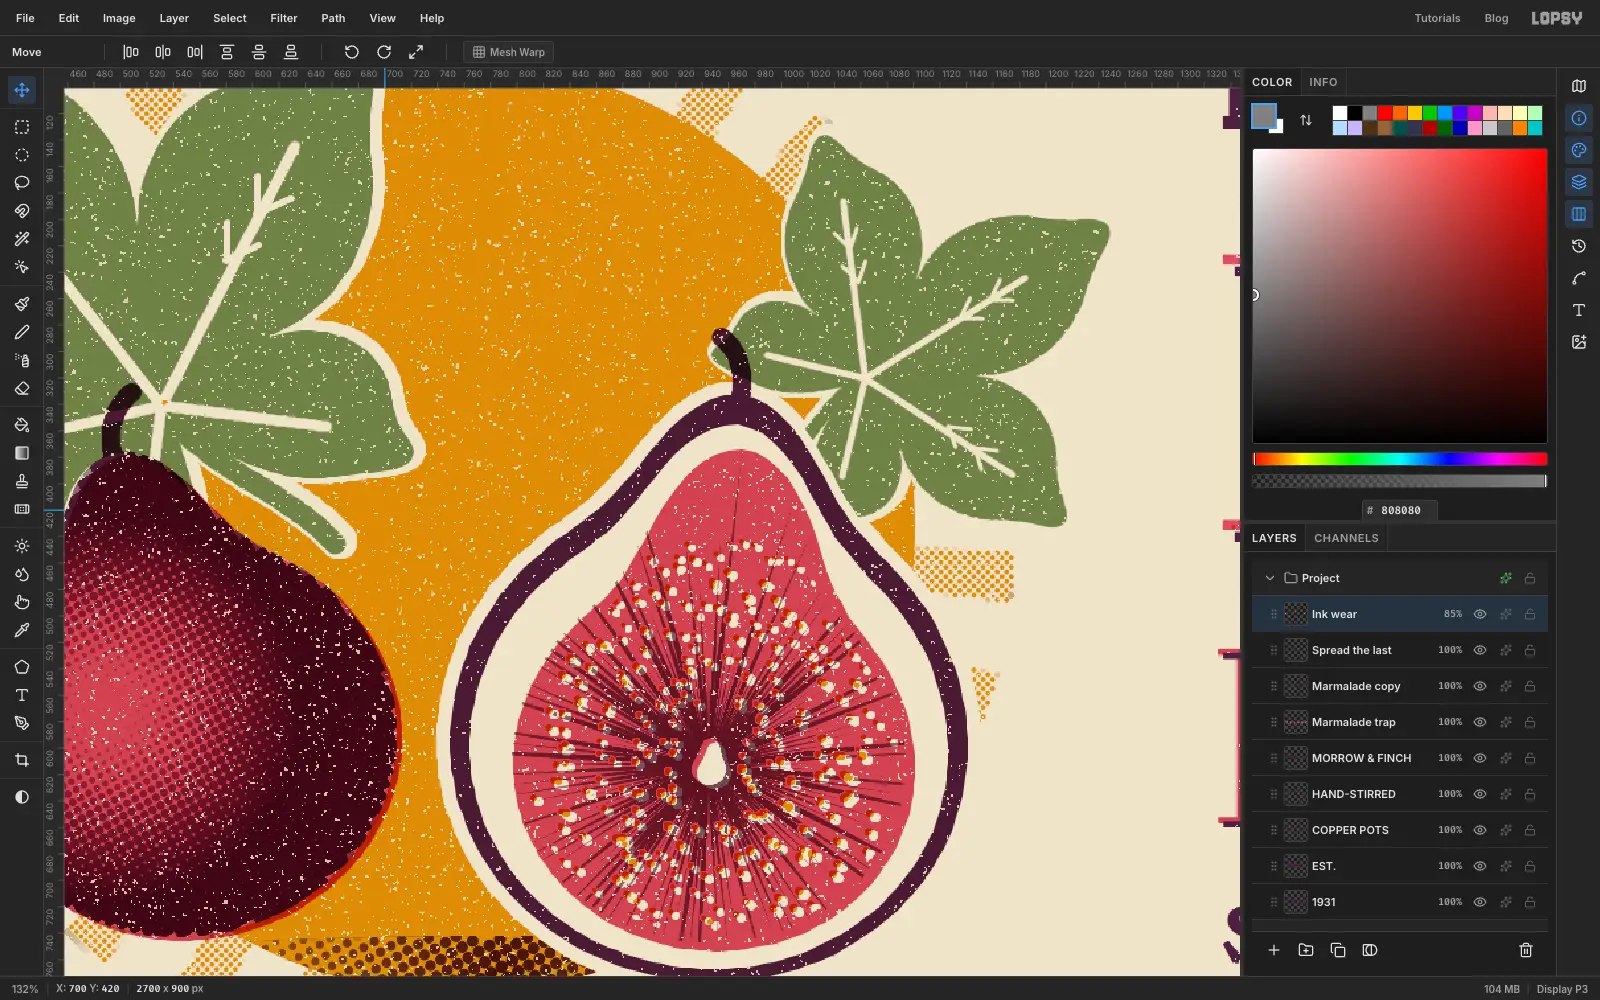This screenshot has width=1600, height=1000.
Task: Click the foreground color swatch
Action: click(x=1264, y=116)
